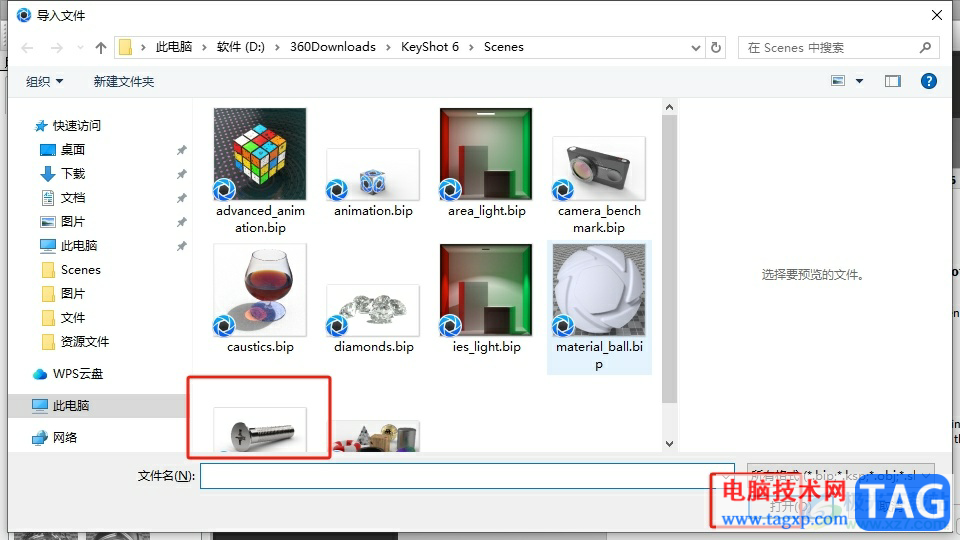Create a new folder with 新建文件夹

pos(124,81)
